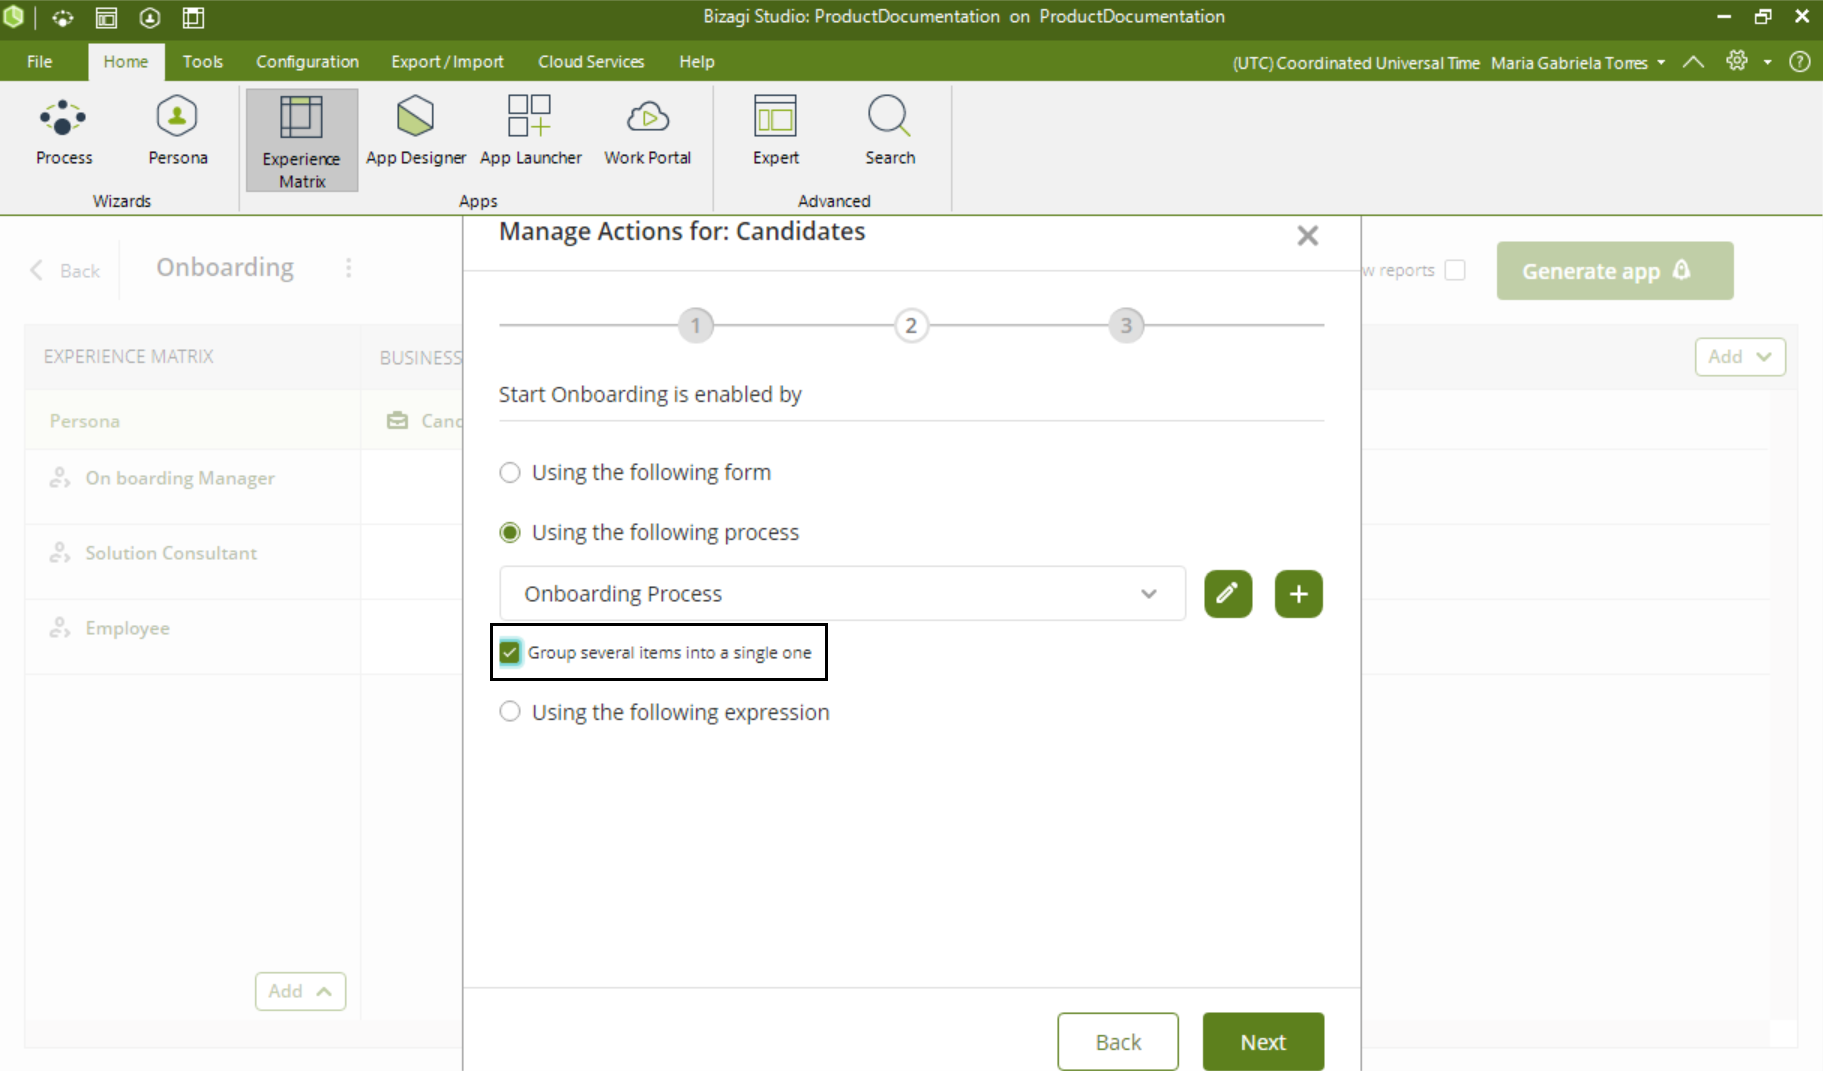This screenshot has width=1823, height=1071.
Task: Select Using the following form option
Action: pos(510,472)
